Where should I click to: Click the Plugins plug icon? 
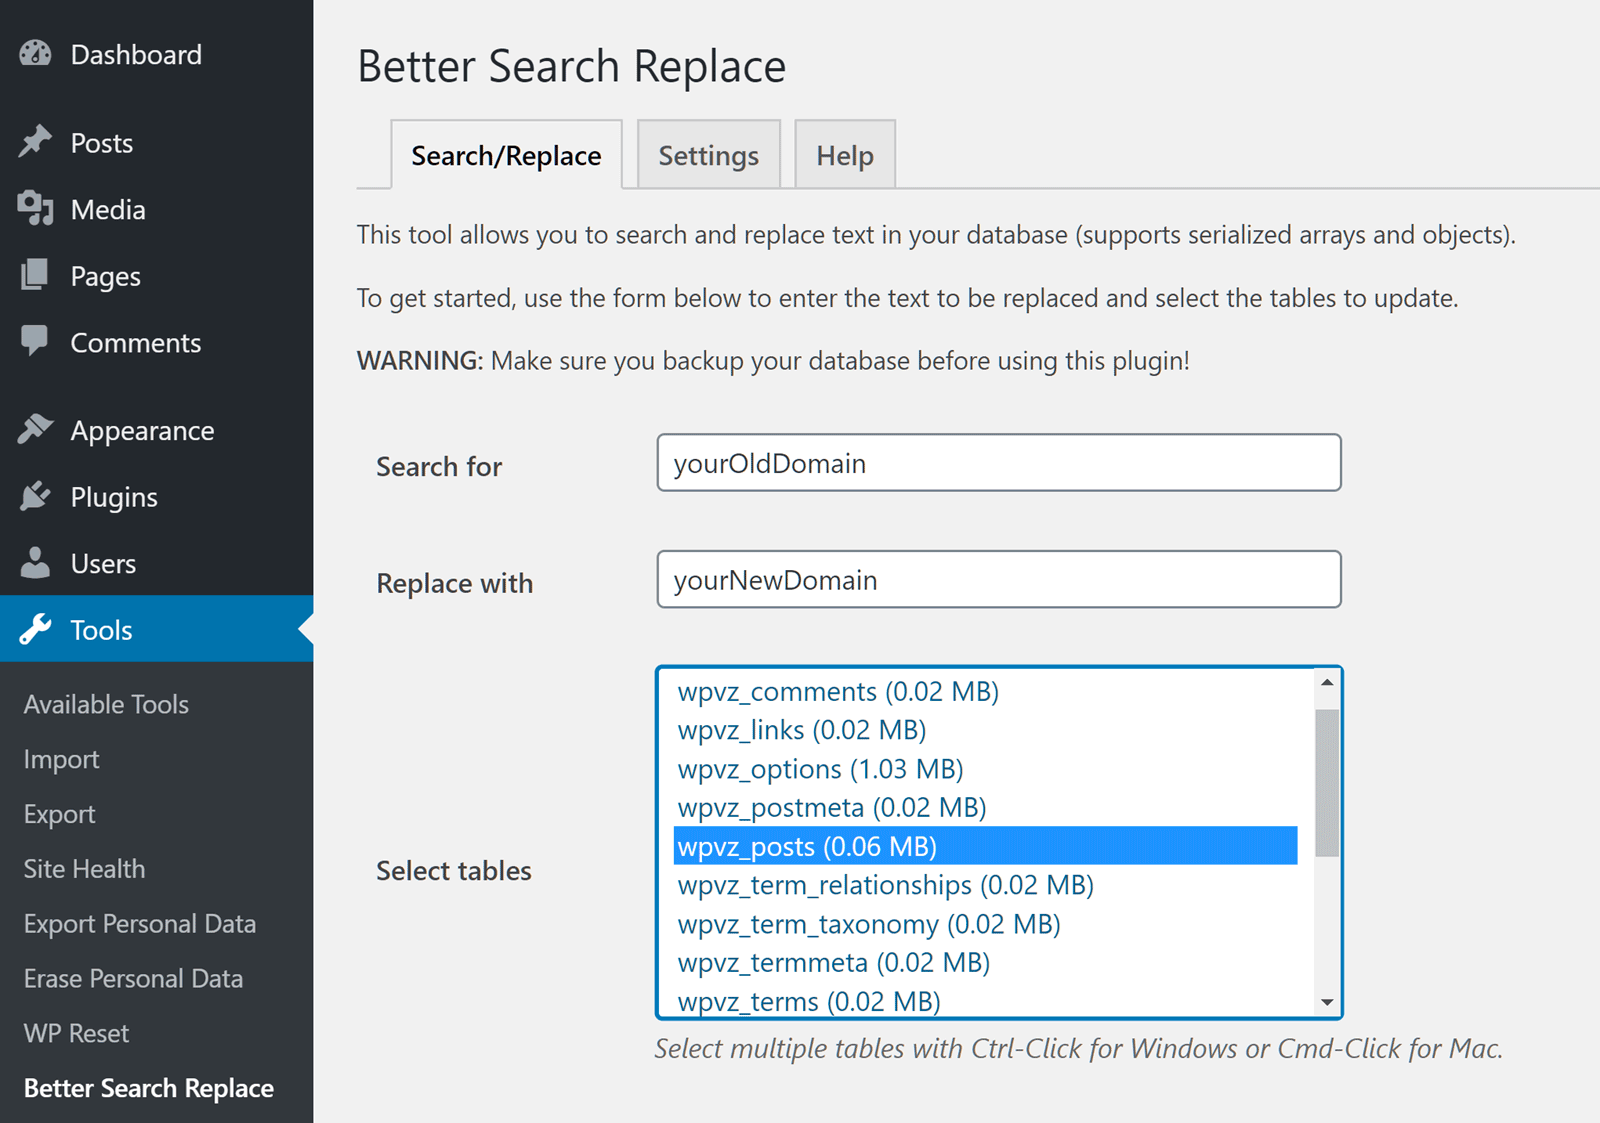click(35, 496)
